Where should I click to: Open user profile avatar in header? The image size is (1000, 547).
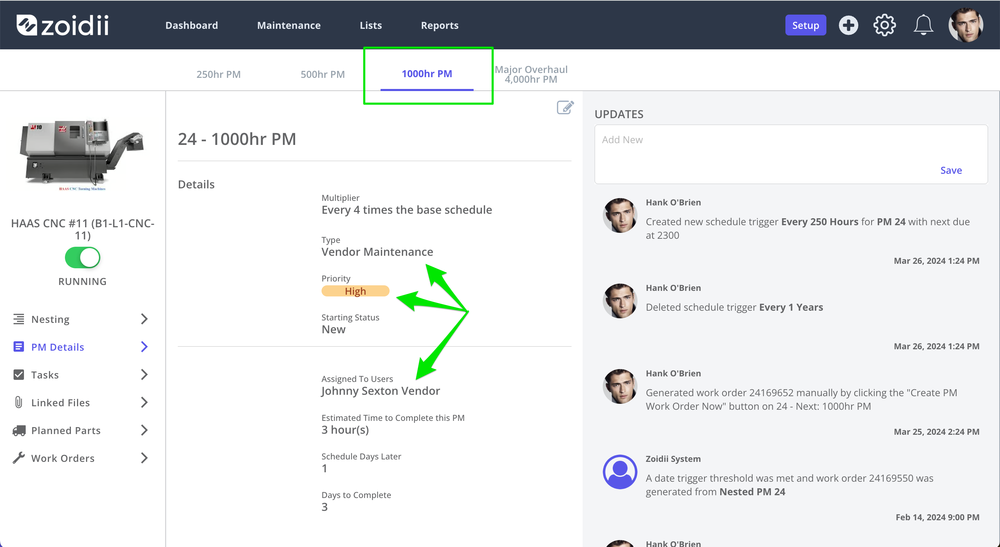(966, 26)
